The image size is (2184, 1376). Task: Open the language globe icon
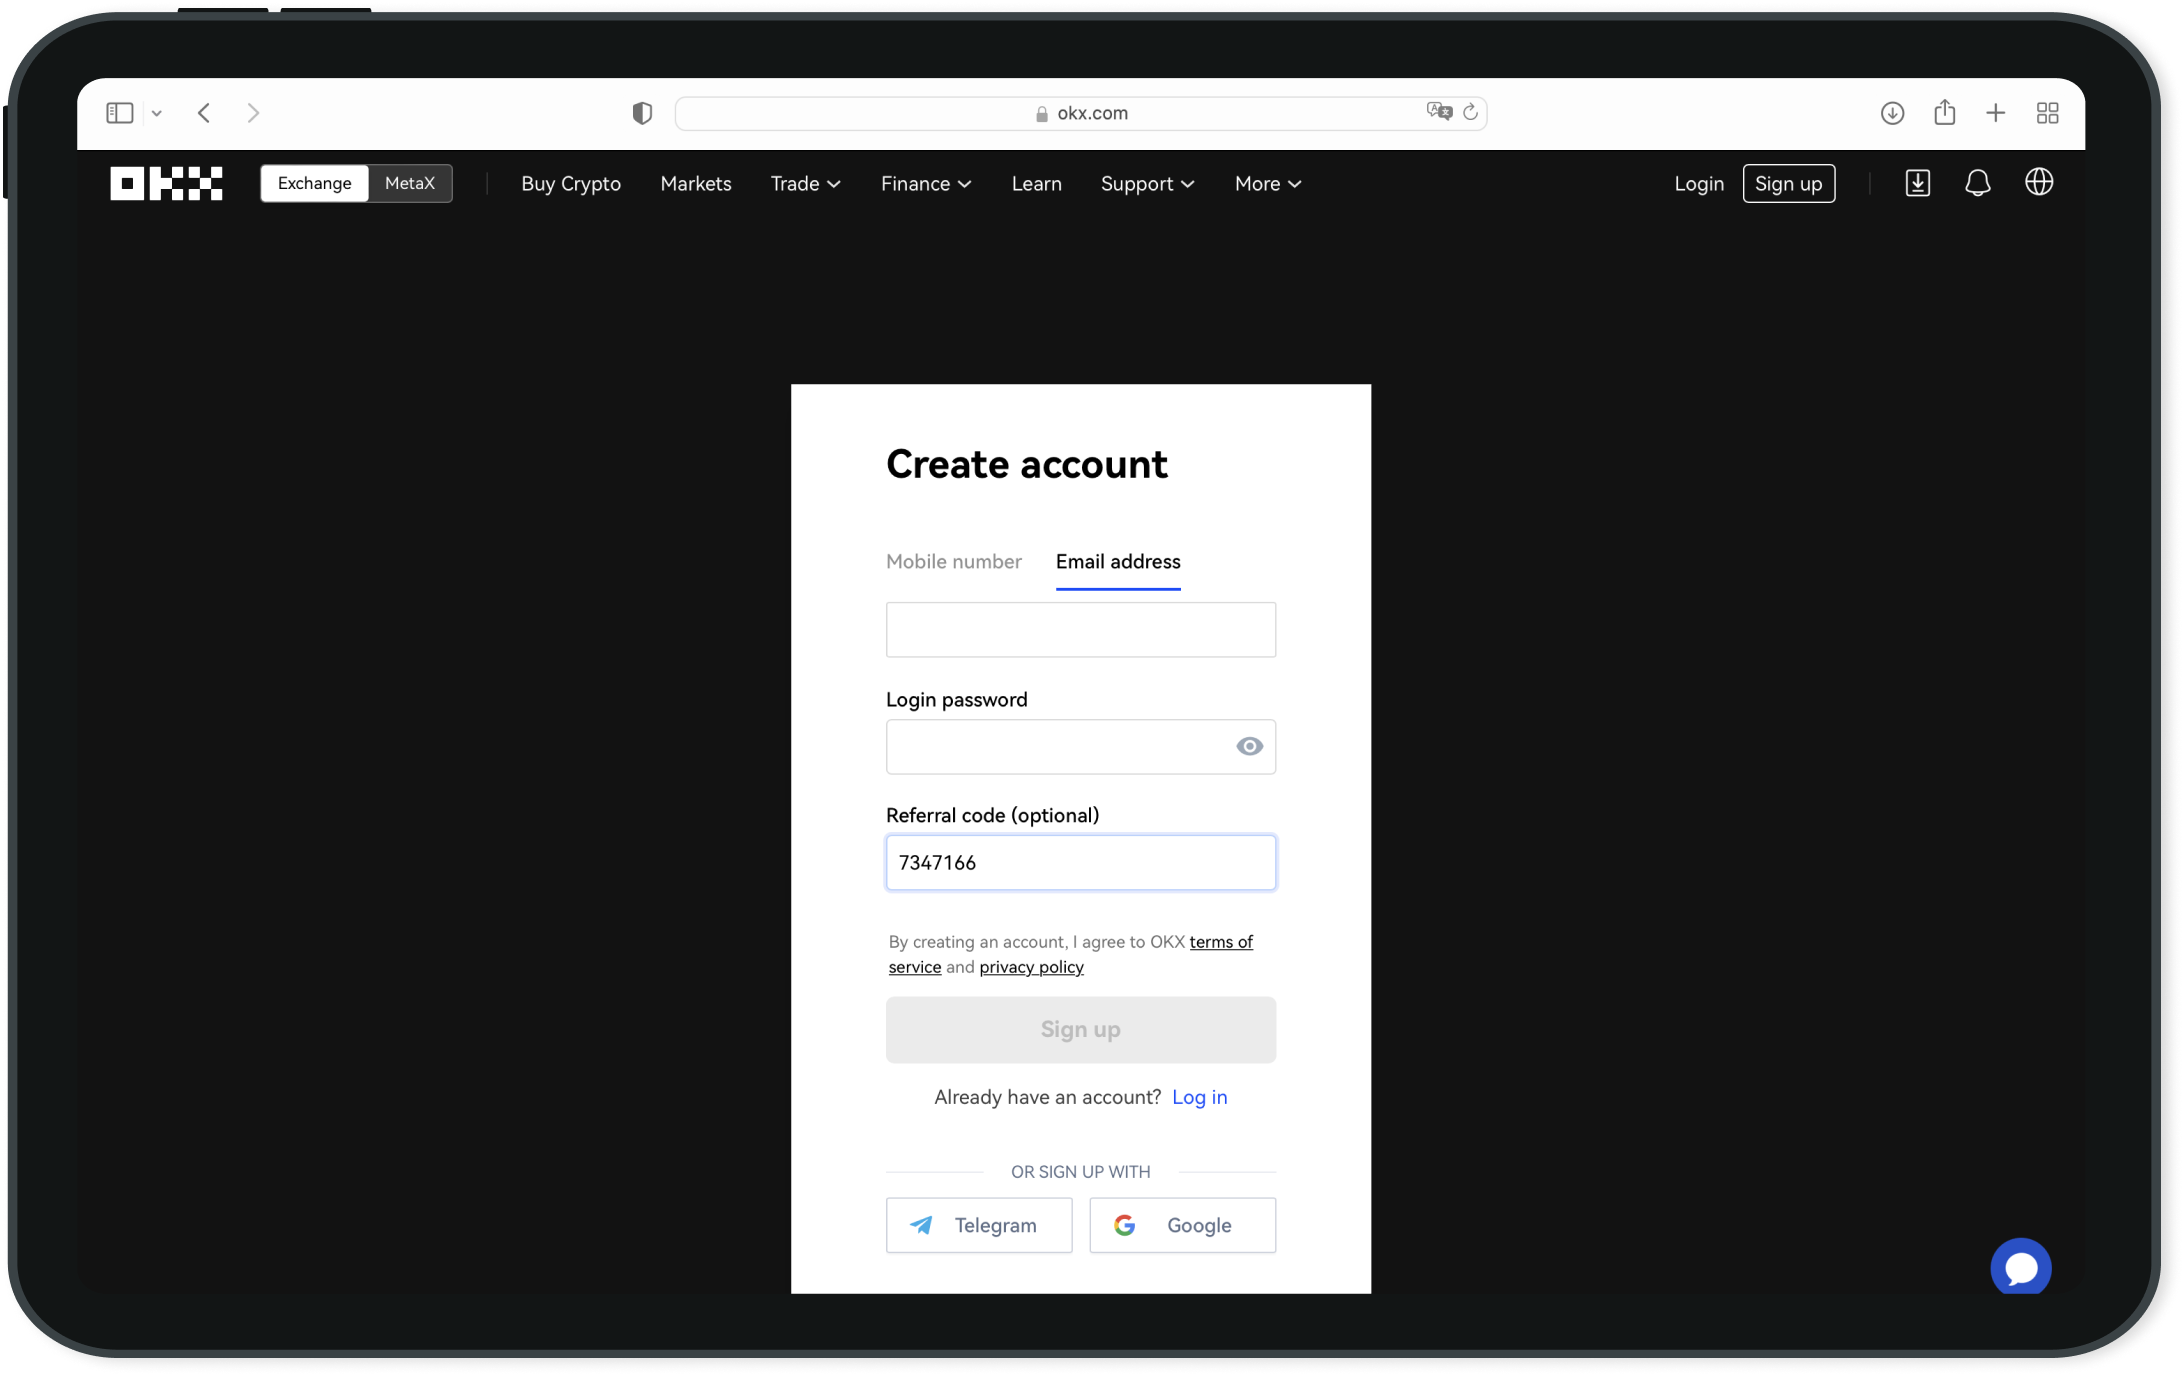pos(2039,182)
